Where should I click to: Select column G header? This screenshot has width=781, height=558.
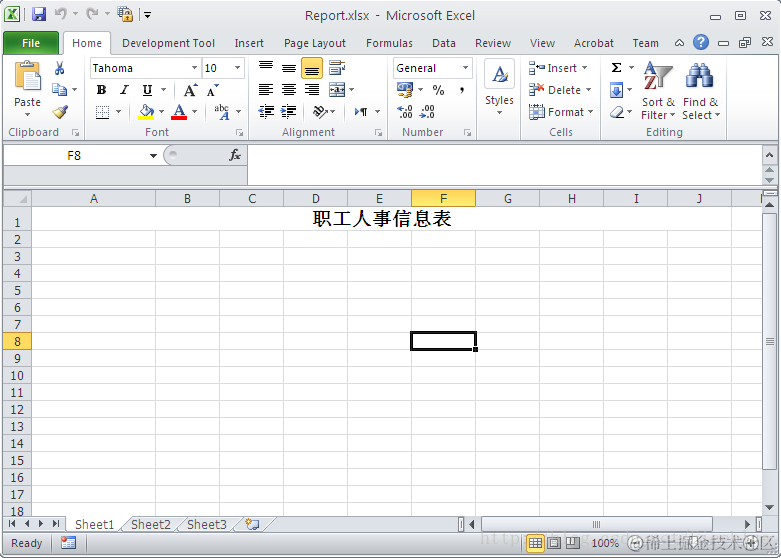(x=508, y=199)
